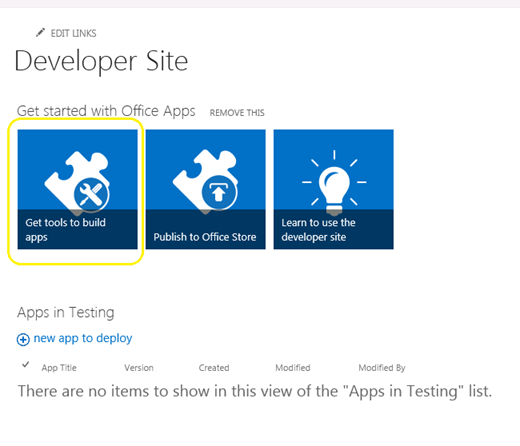Image resolution: width=520 pixels, height=446 pixels.
Task: Click the puzzle piece with tools icon
Action: point(77,182)
